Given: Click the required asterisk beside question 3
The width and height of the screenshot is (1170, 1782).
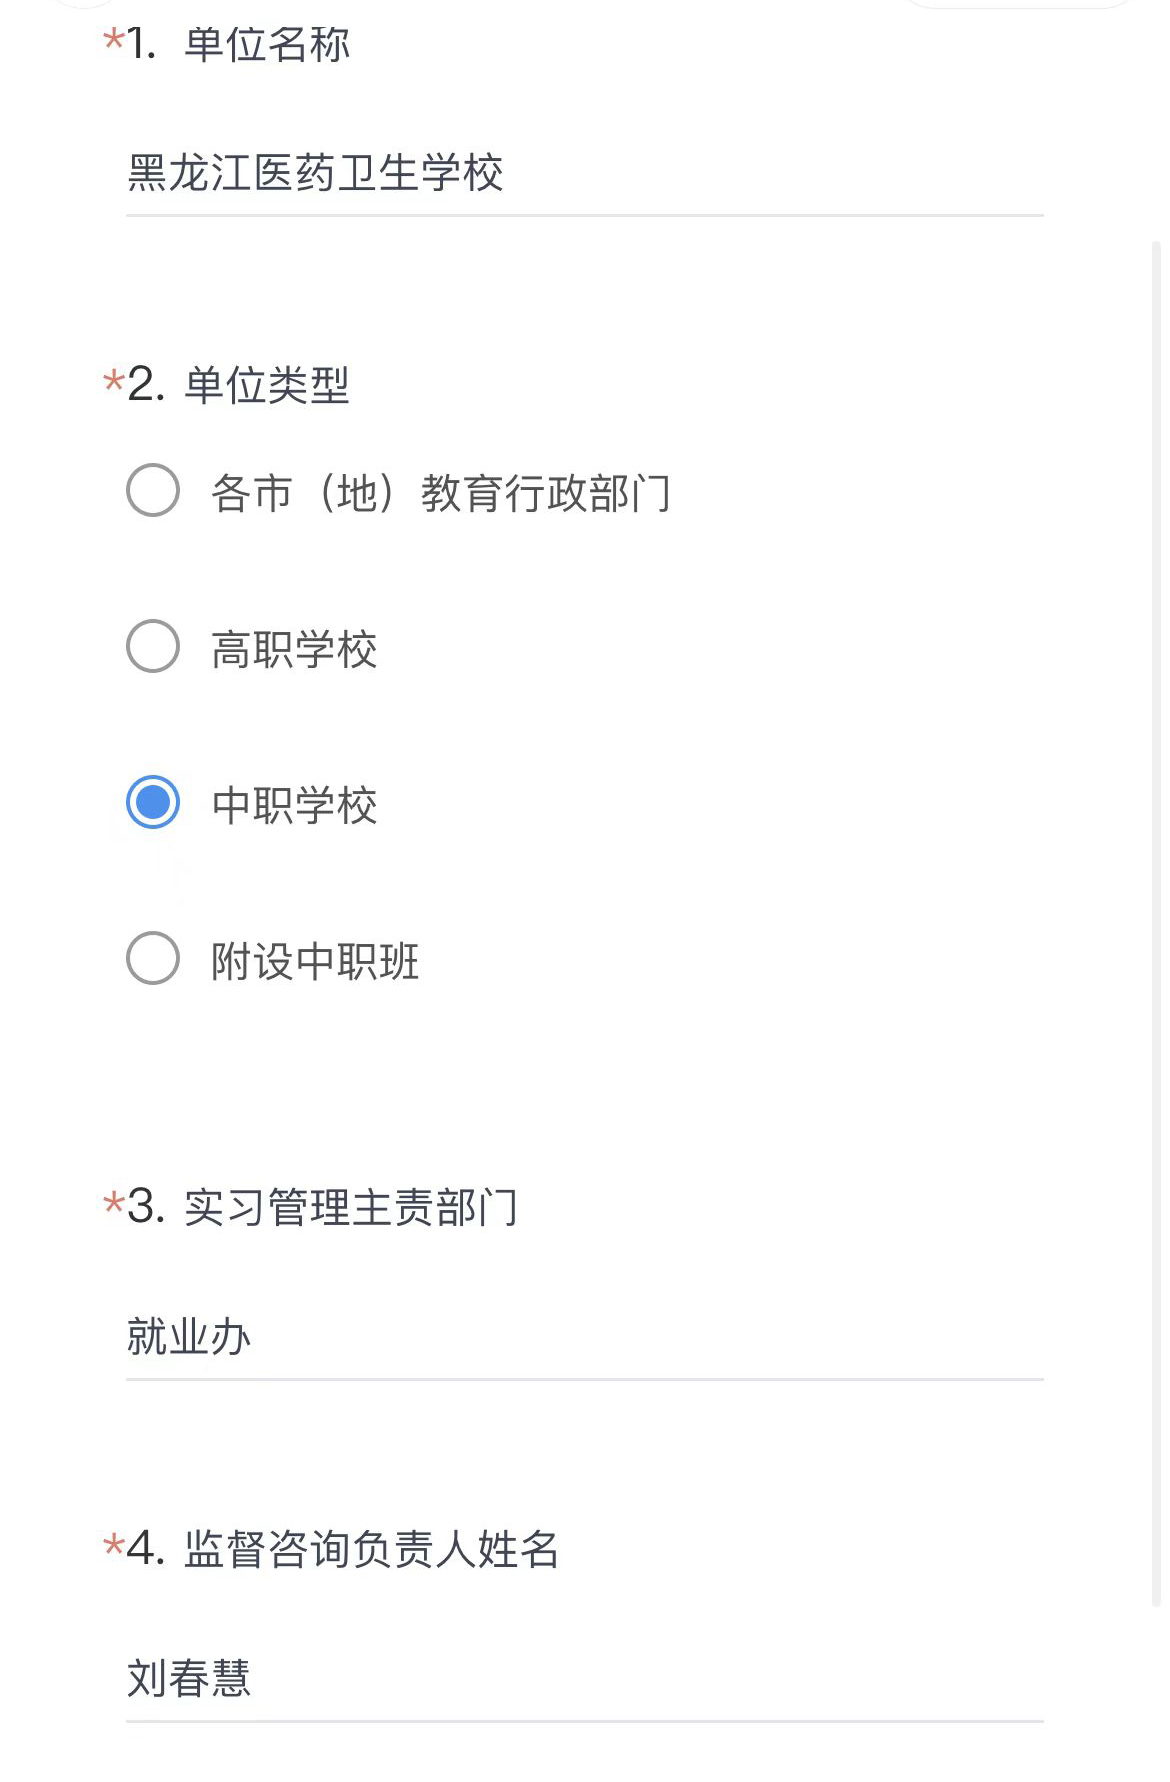Looking at the screenshot, I should click(x=113, y=1202).
